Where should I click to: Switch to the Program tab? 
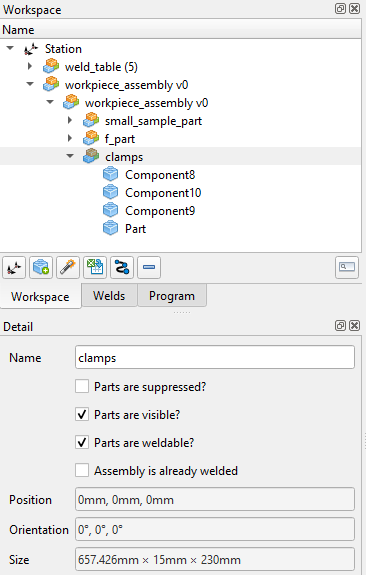coord(172,295)
